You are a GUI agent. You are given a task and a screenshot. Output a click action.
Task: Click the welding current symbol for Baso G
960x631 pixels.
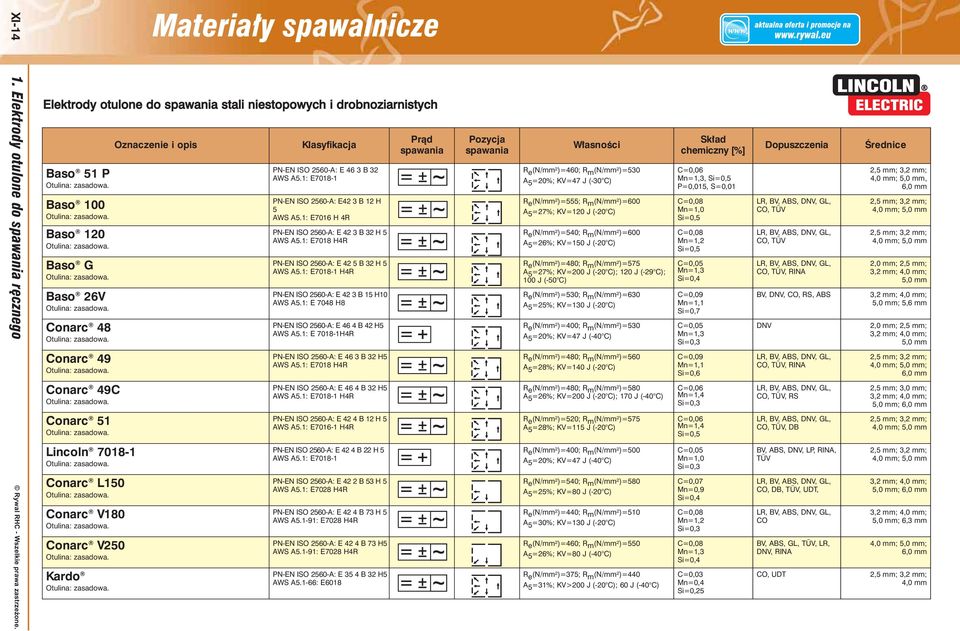(422, 272)
